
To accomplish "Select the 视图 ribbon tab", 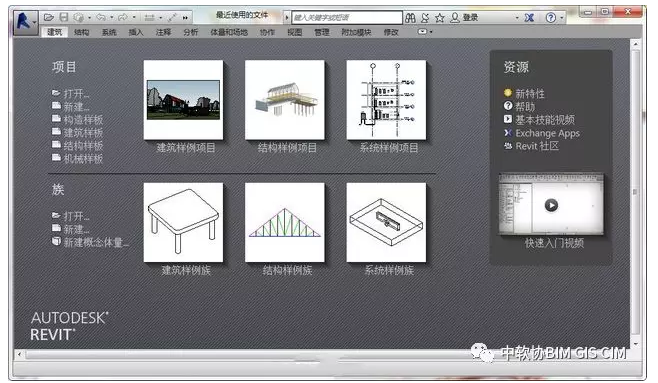I will pos(295,32).
